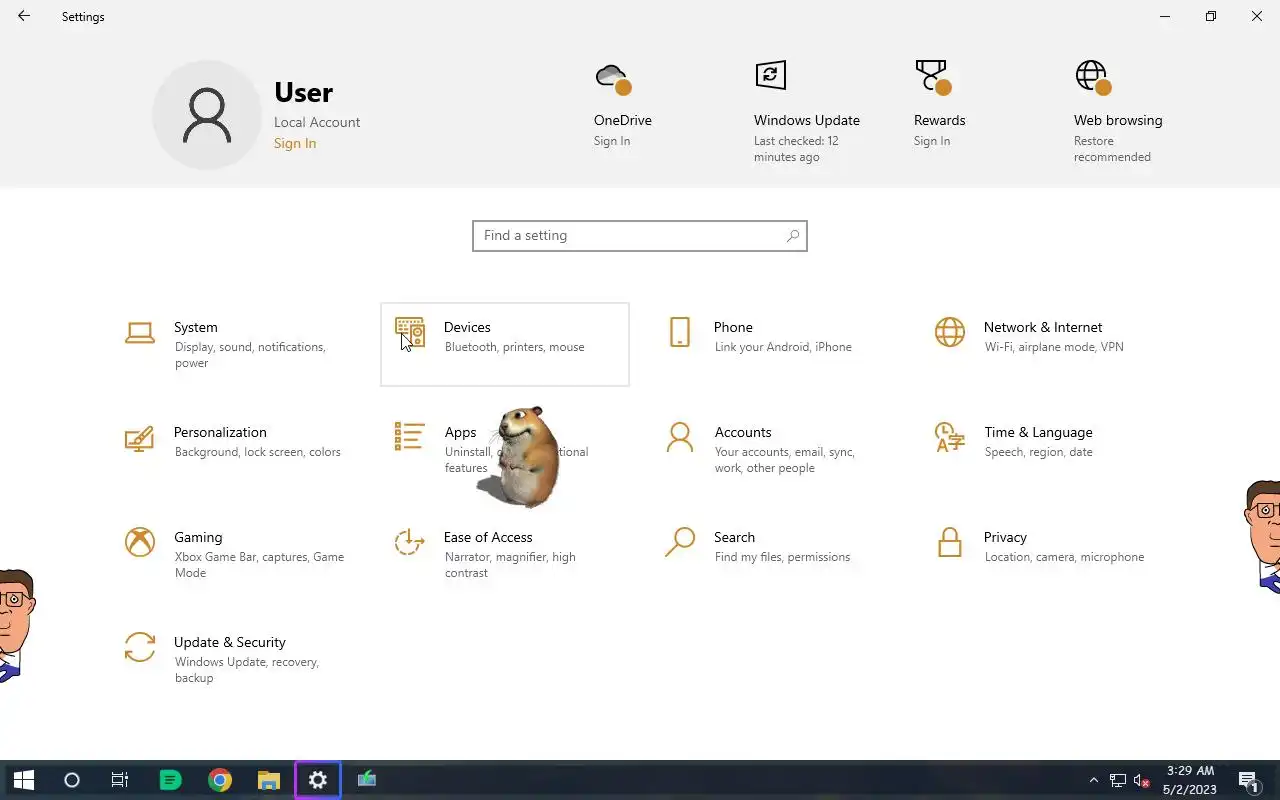The image size is (1280, 800).
Task: Open the green notes app on taskbar
Action: pyautogui.click(x=170, y=780)
